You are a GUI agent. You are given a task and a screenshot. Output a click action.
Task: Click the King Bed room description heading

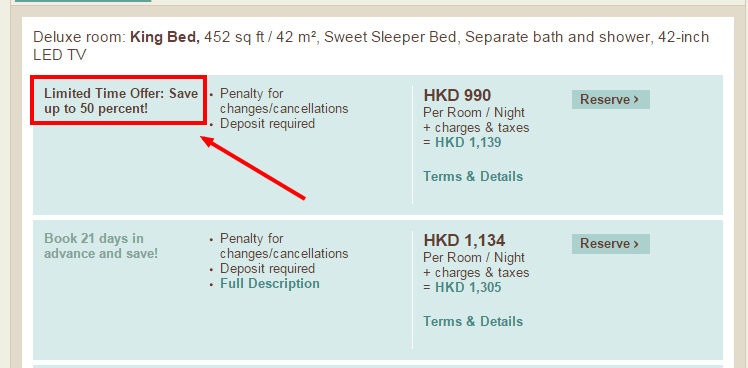(x=371, y=46)
